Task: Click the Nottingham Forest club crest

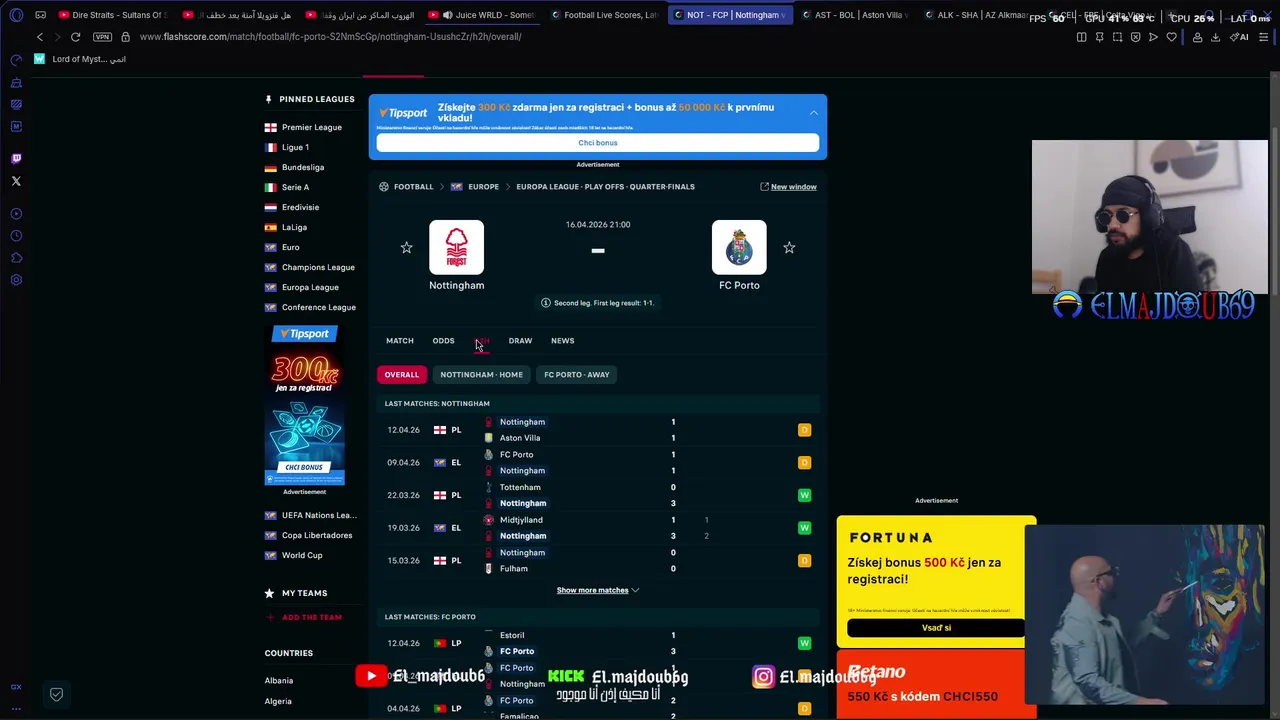Action: [456, 247]
